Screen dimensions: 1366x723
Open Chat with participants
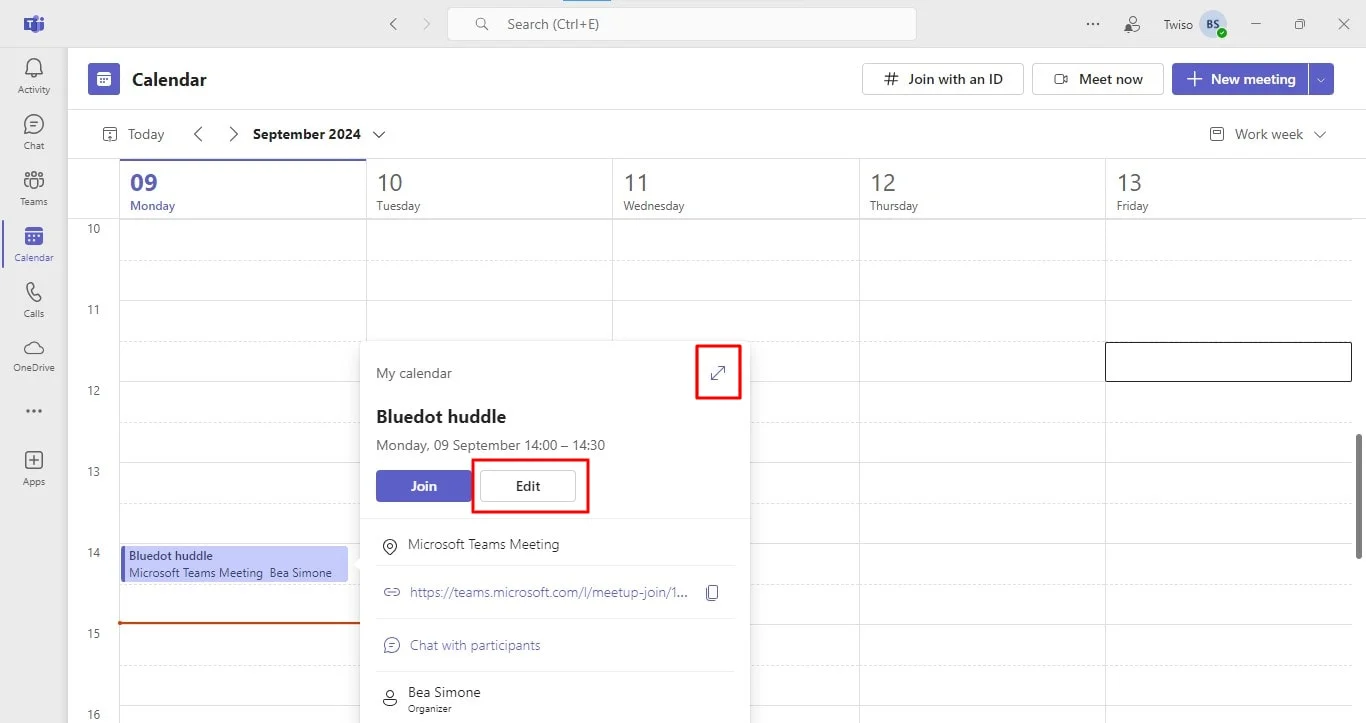coord(475,646)
